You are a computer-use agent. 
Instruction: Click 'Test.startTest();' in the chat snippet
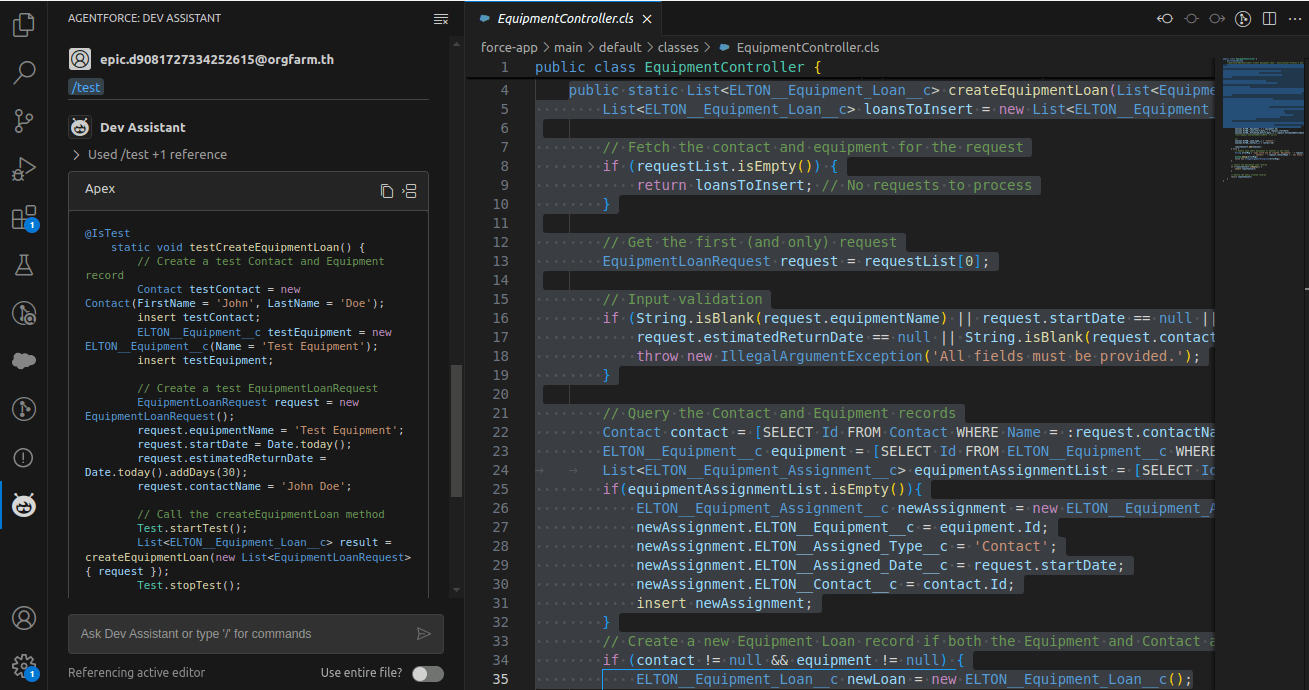[192, 528]
